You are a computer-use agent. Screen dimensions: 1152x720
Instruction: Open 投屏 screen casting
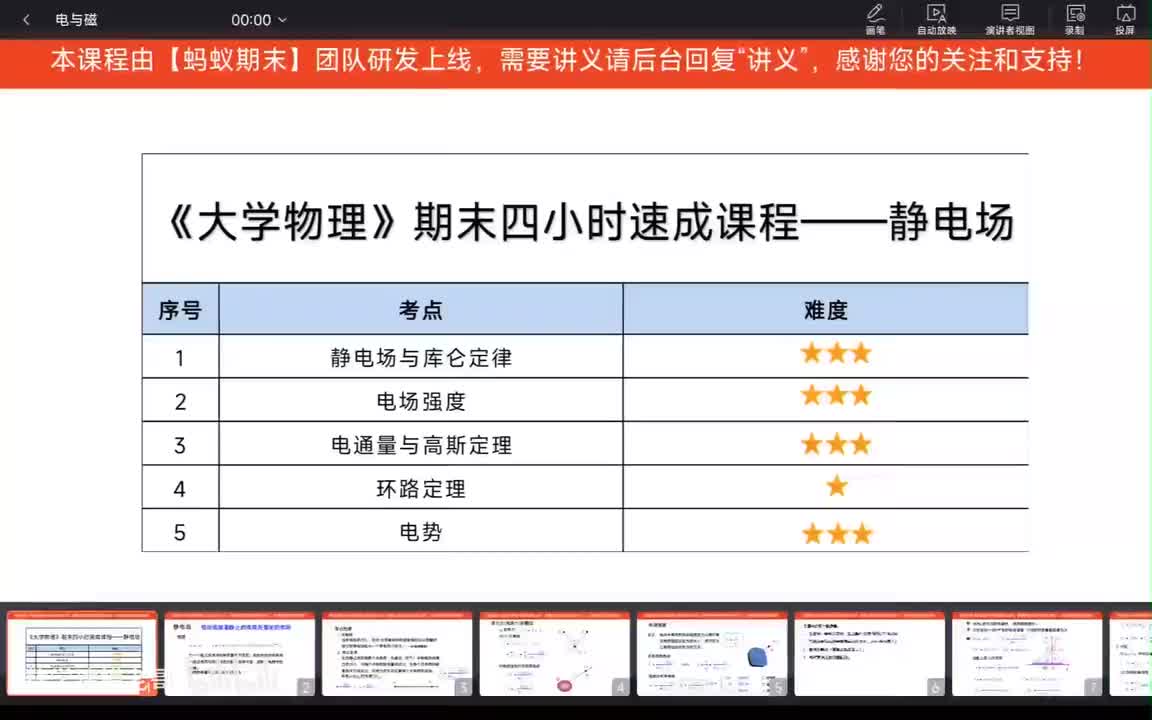click(x=1125, y=19)
